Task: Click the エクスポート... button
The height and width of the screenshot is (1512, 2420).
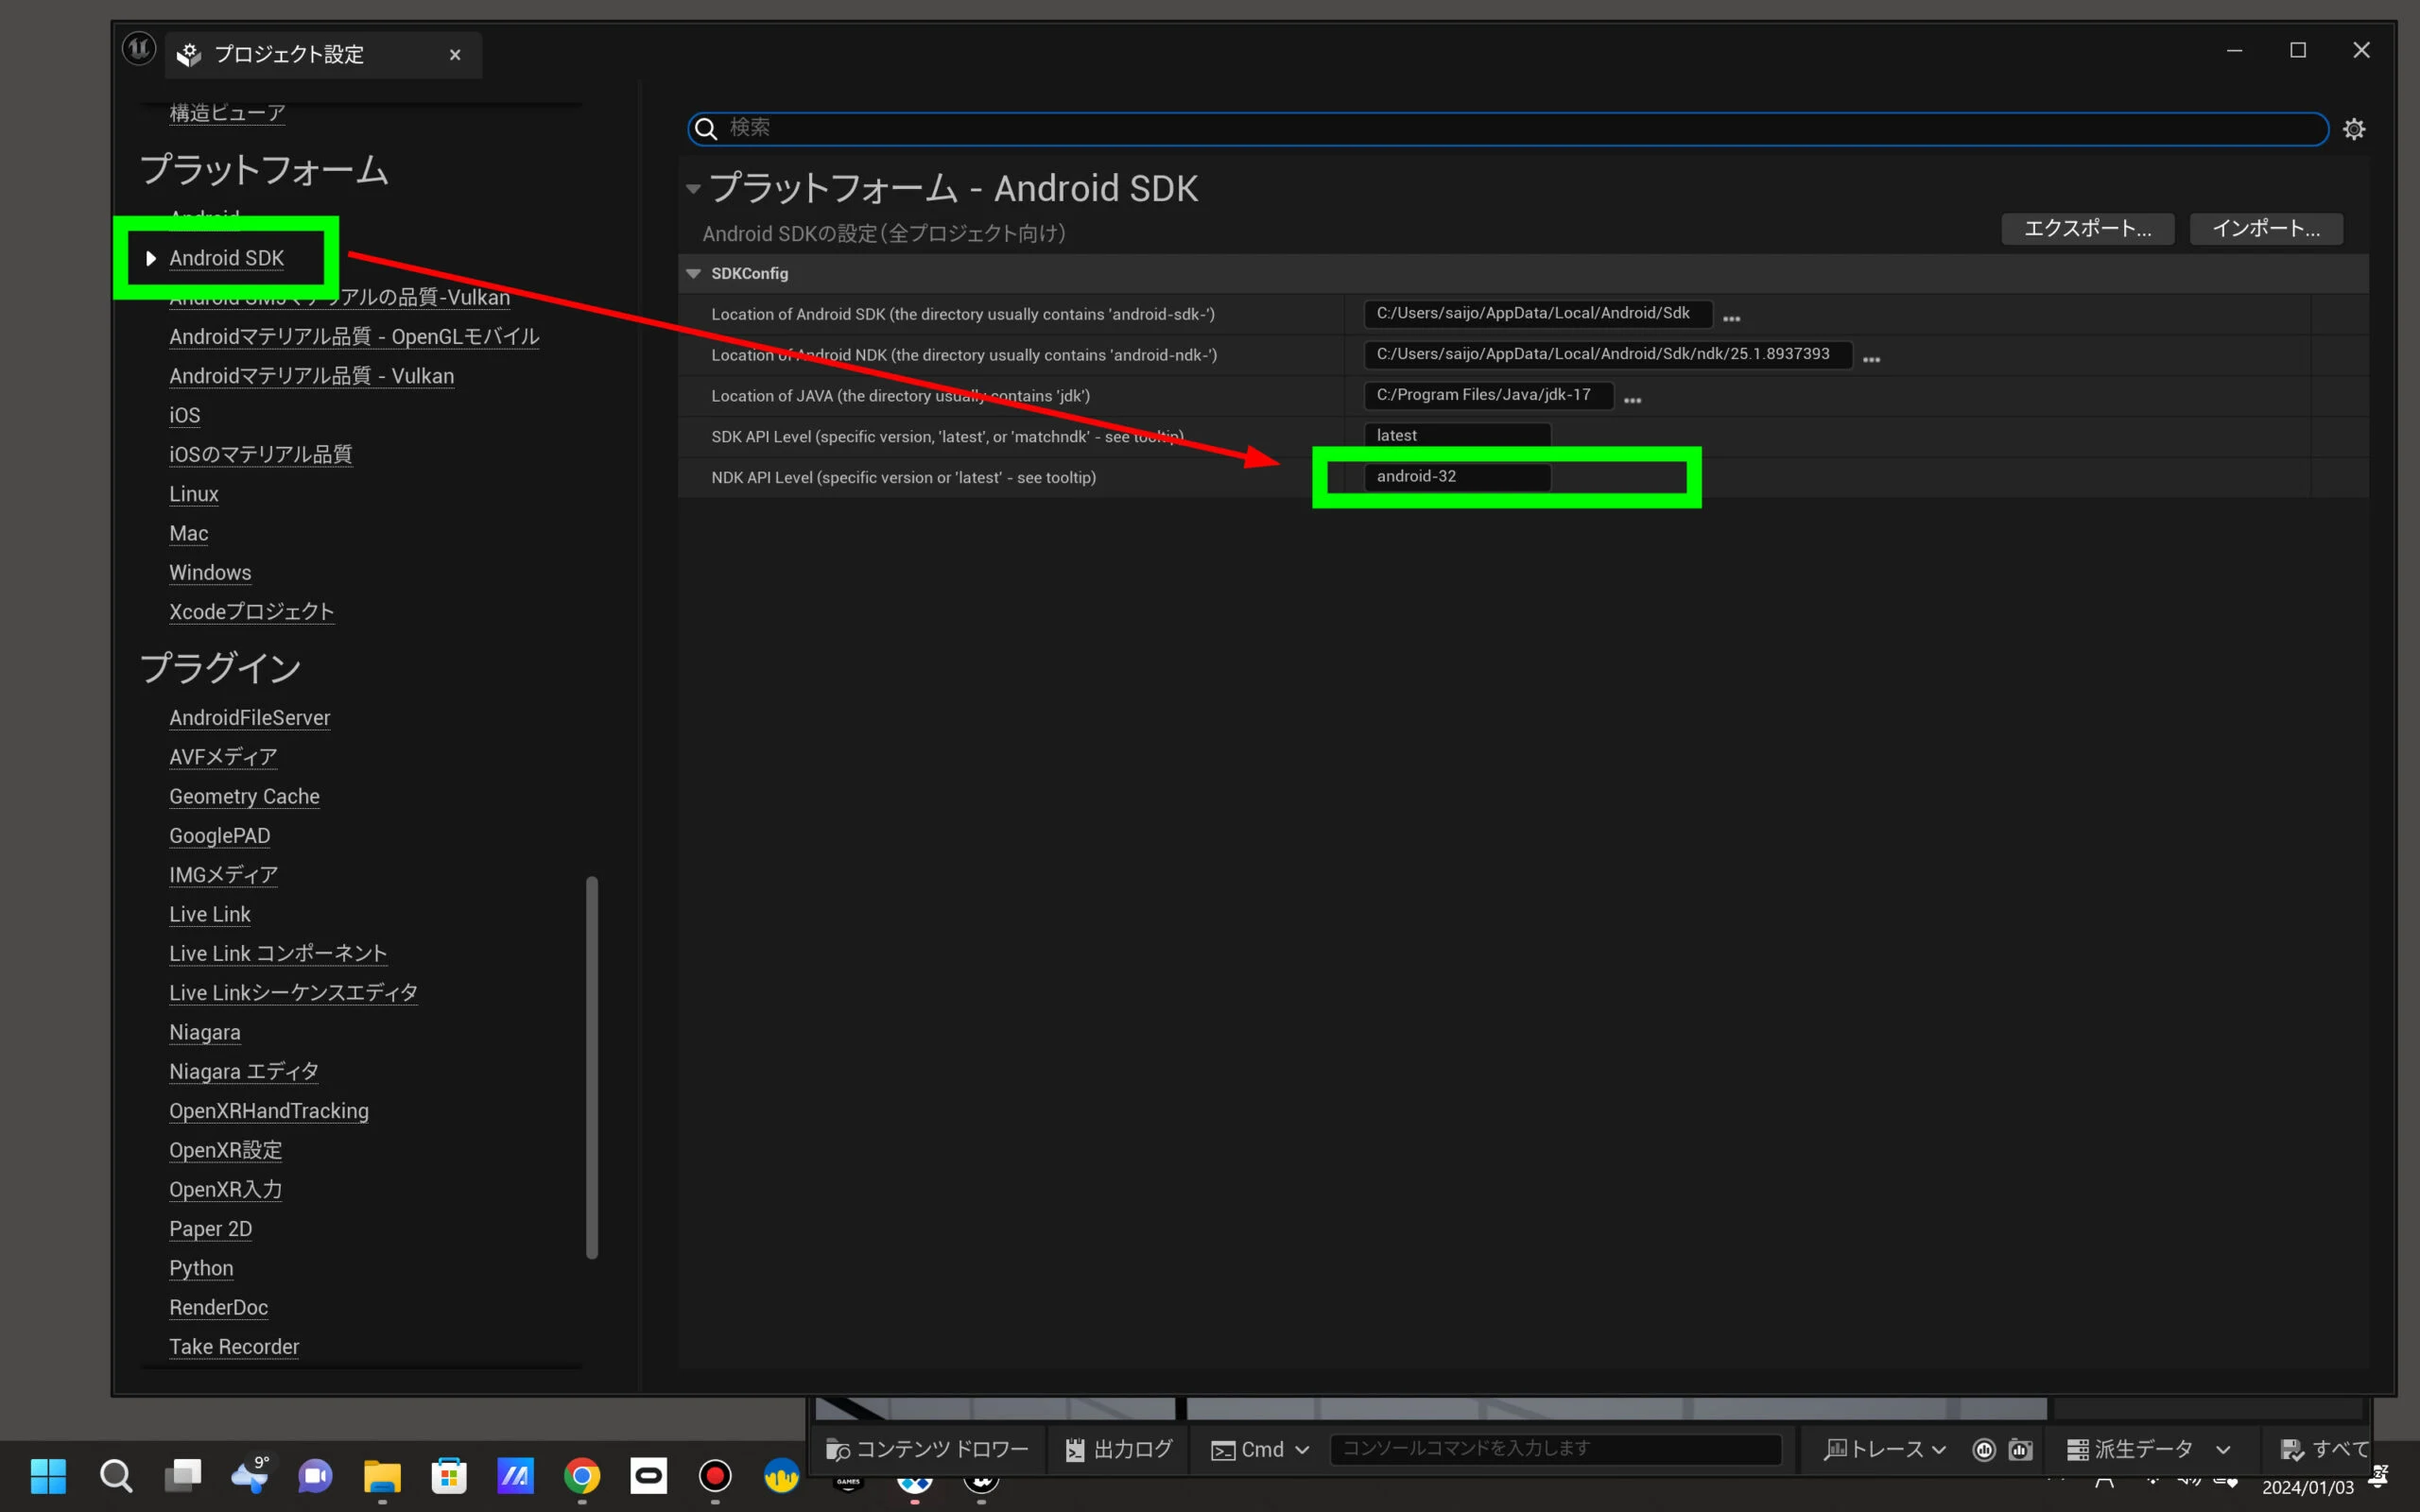Action: [x=2087, y=228]
